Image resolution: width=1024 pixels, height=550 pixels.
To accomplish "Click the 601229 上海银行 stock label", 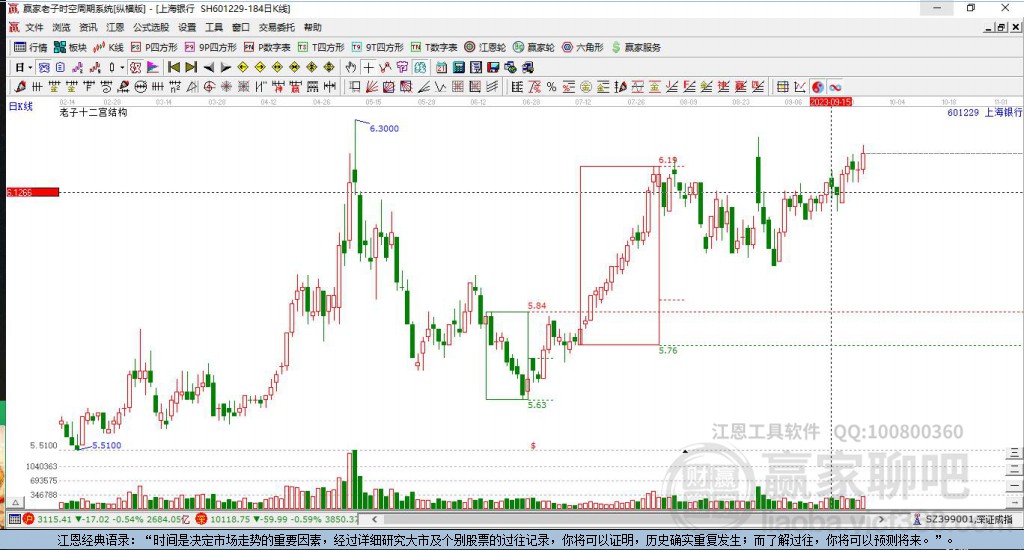I will click(984, 112).
